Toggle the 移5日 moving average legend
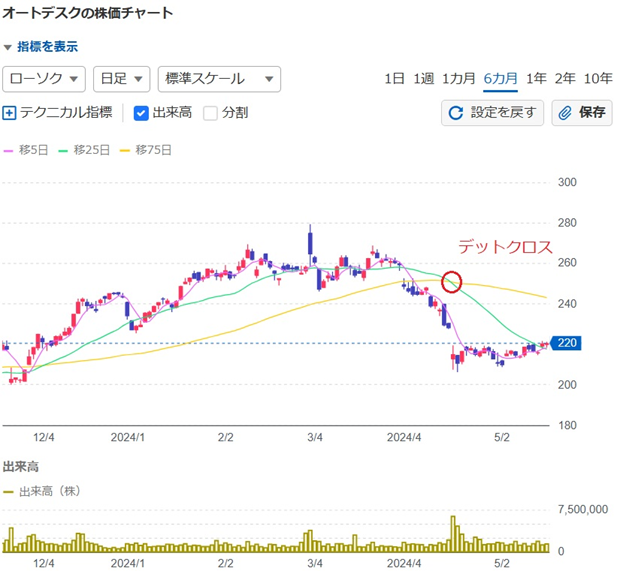The height and width of the screenshot is (571, 617). click(x=26, y=150)
